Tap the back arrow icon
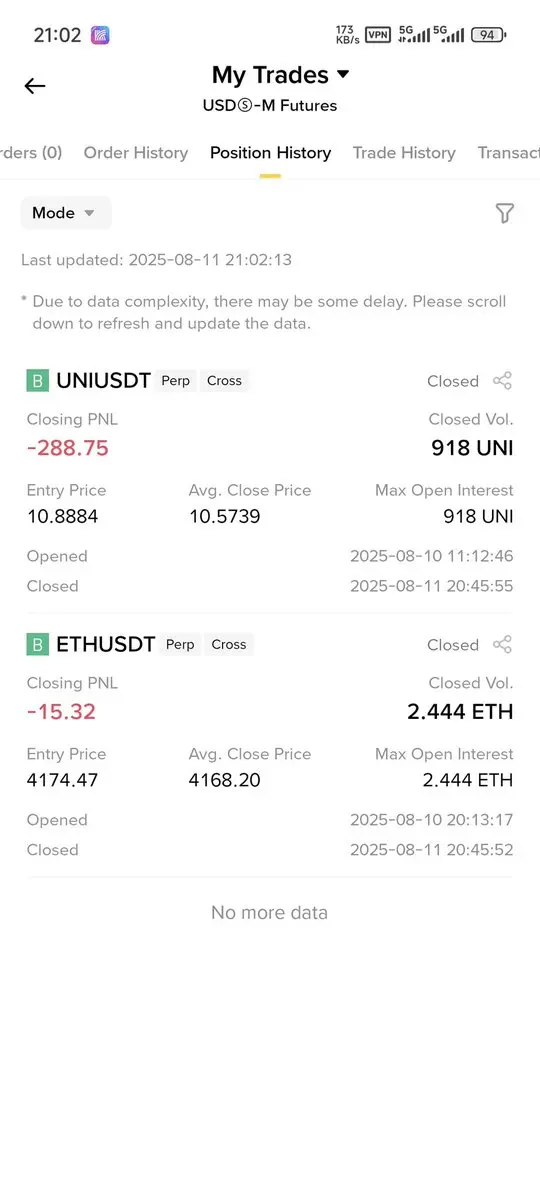The width and height of the screenshot is (540, 1199). 35,86
